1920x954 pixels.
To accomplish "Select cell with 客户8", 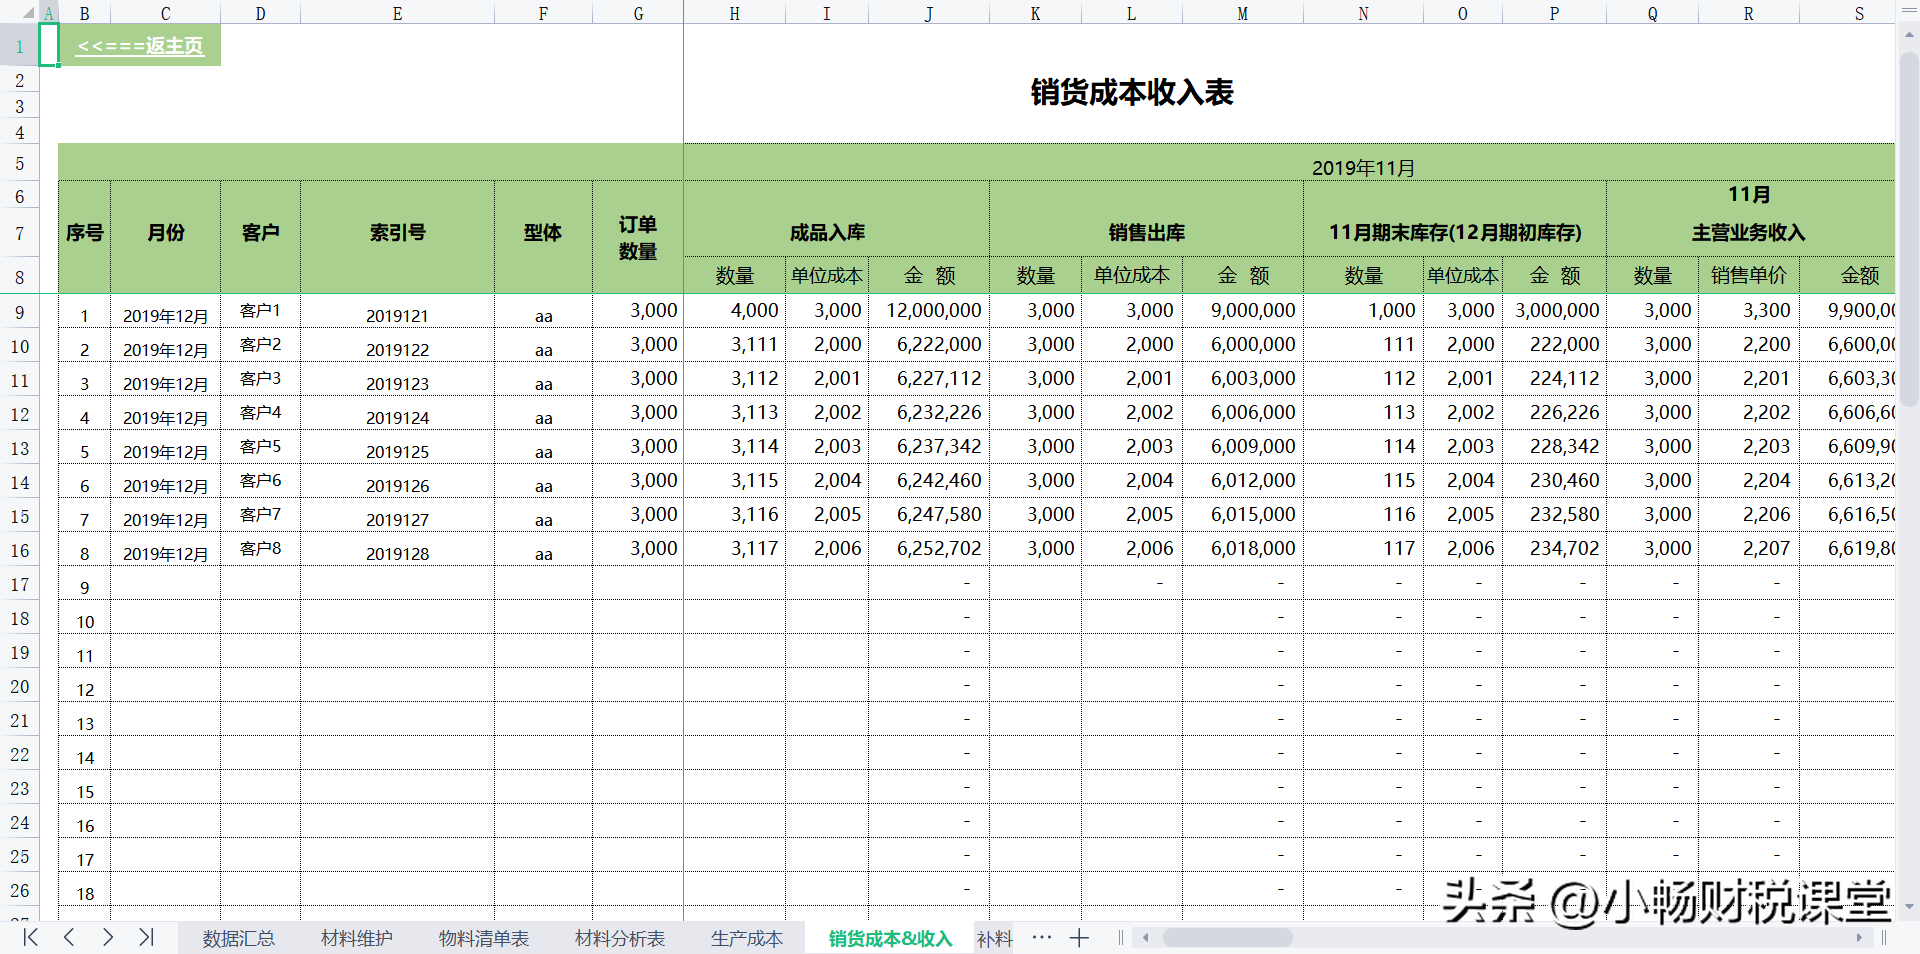I will pyautogui.click(x=260, y=549).
